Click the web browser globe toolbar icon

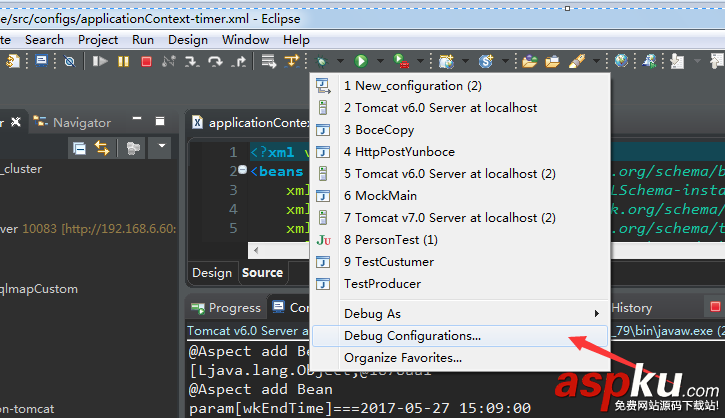pos(621,61)
